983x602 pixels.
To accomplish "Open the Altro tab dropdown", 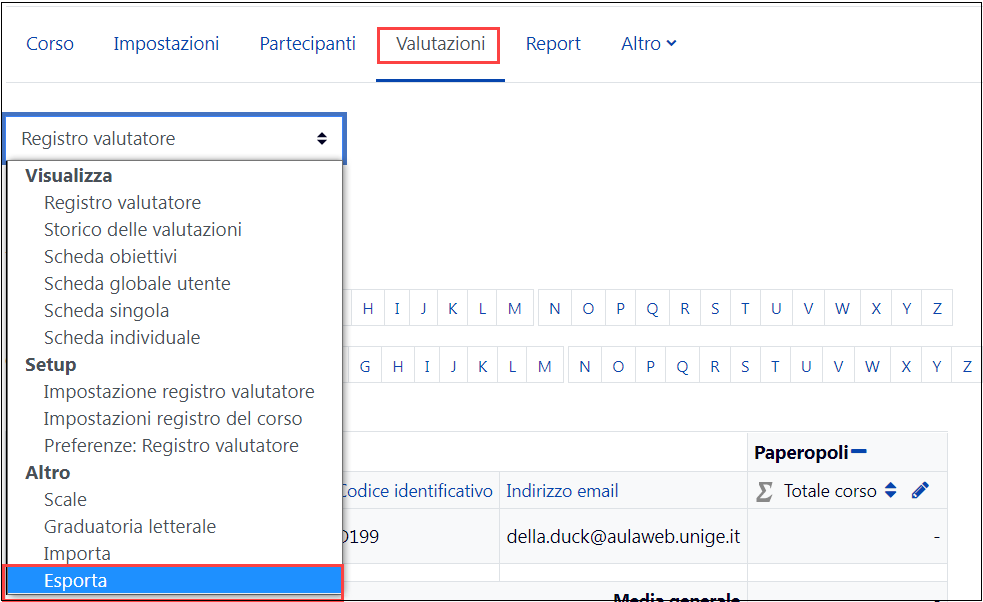I will tap(648, 43).
